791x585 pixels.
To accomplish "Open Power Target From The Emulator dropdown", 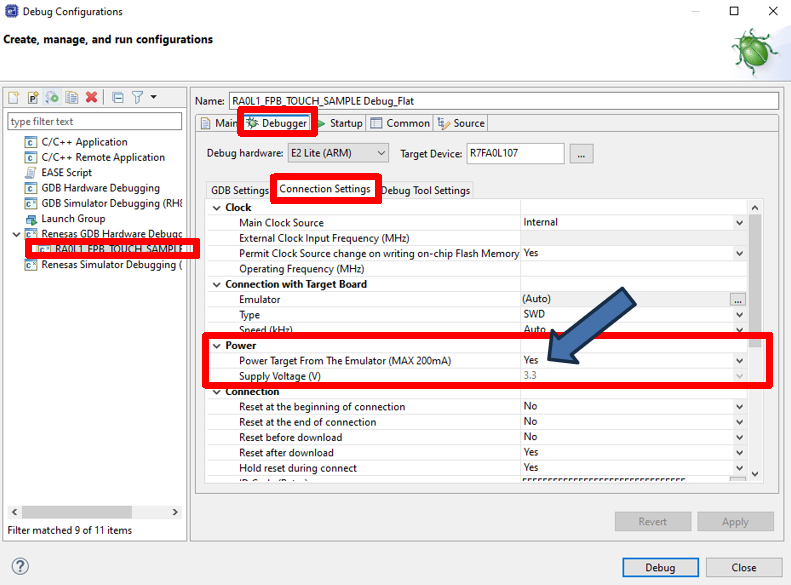I will pos(739,360).
